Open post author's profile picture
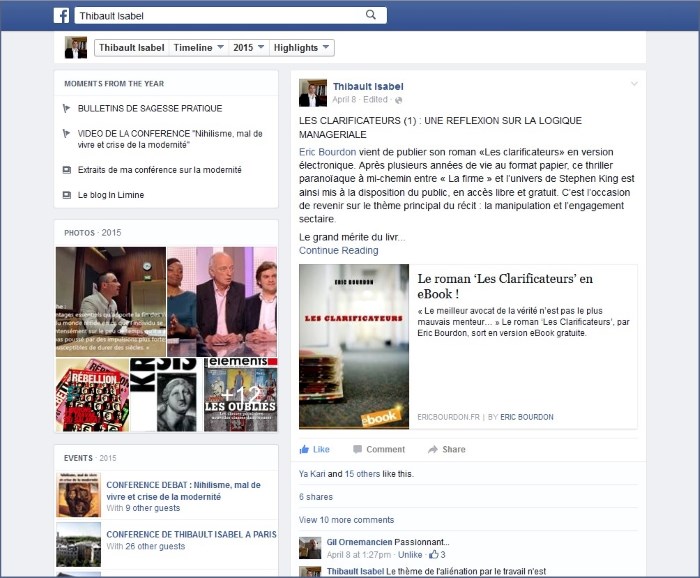 click(313, 93)
